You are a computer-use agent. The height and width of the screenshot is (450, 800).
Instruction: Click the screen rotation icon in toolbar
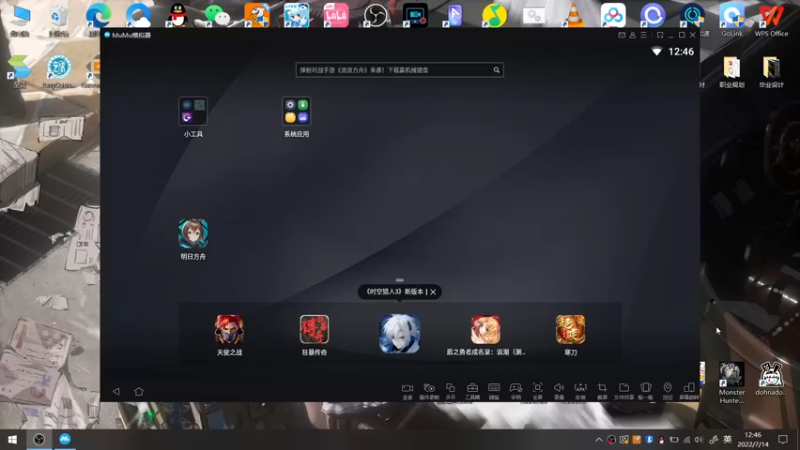[689, 388]
